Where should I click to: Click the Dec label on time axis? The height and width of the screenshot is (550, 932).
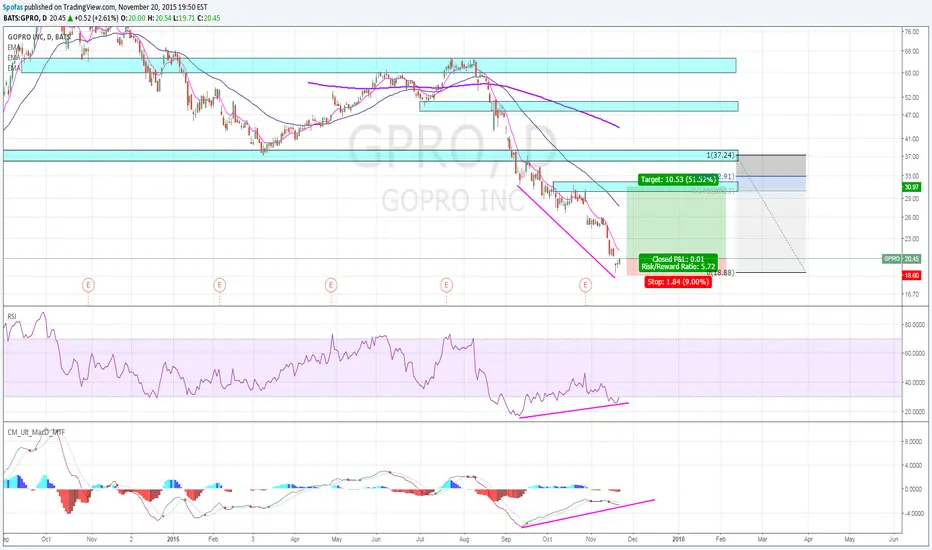(632, 539)
